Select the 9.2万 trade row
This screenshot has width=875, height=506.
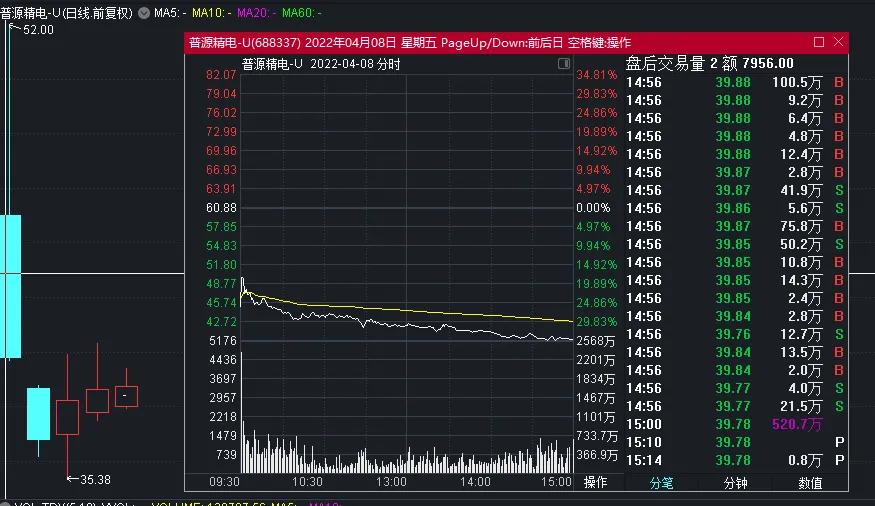pos(735,100)
